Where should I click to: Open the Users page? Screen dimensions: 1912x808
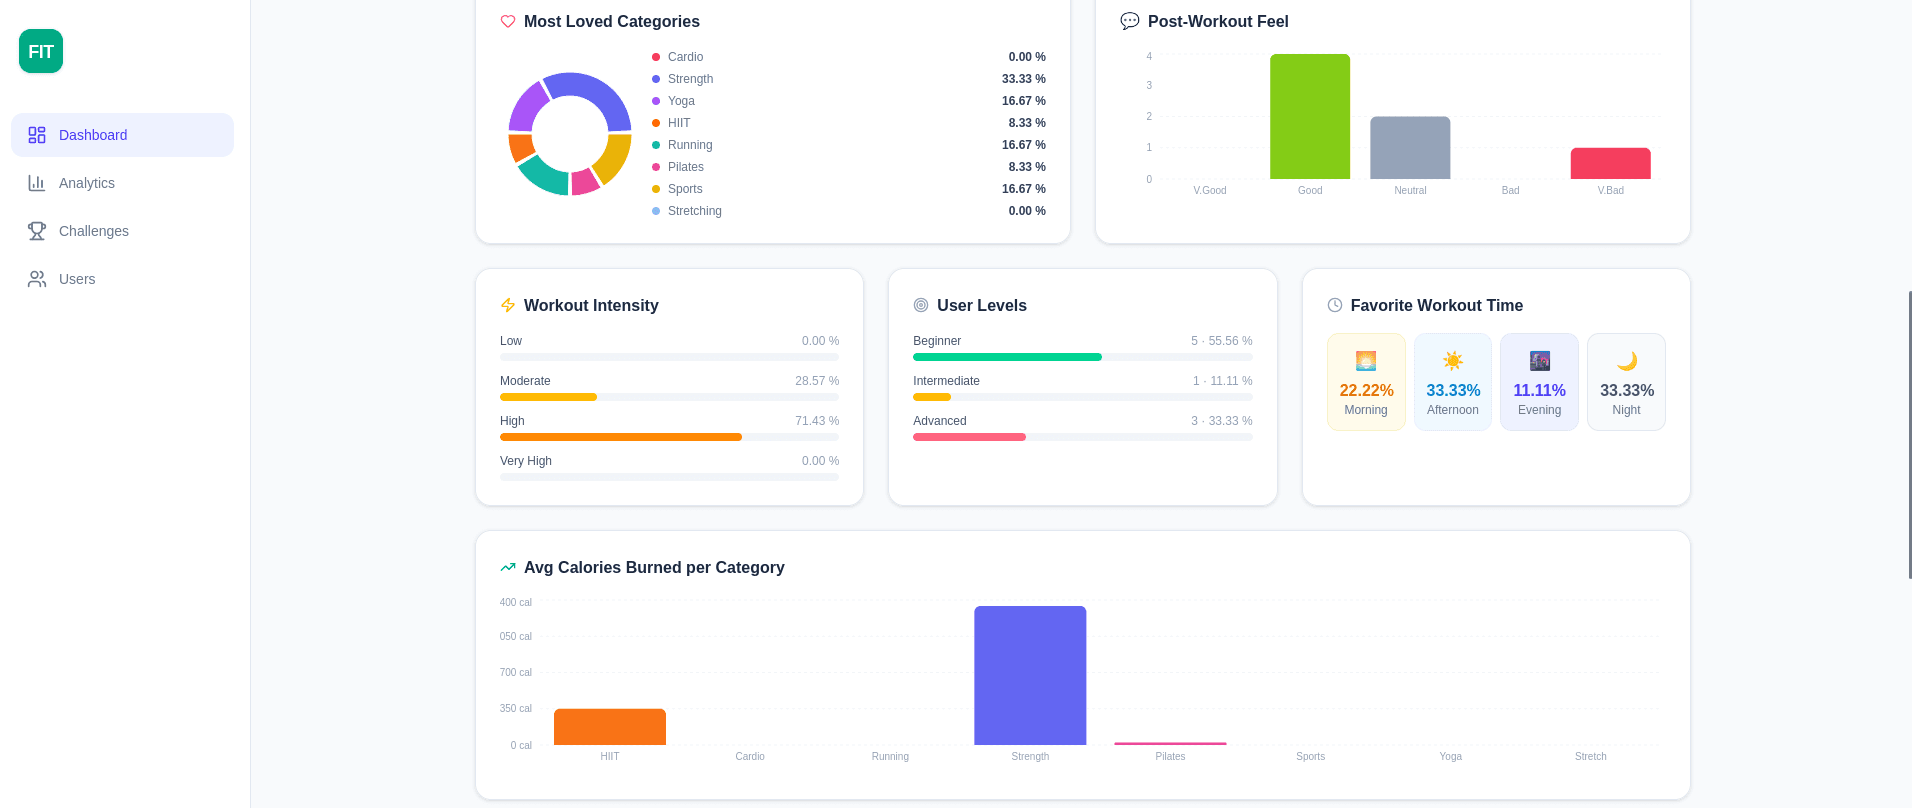tap(122, 279)
